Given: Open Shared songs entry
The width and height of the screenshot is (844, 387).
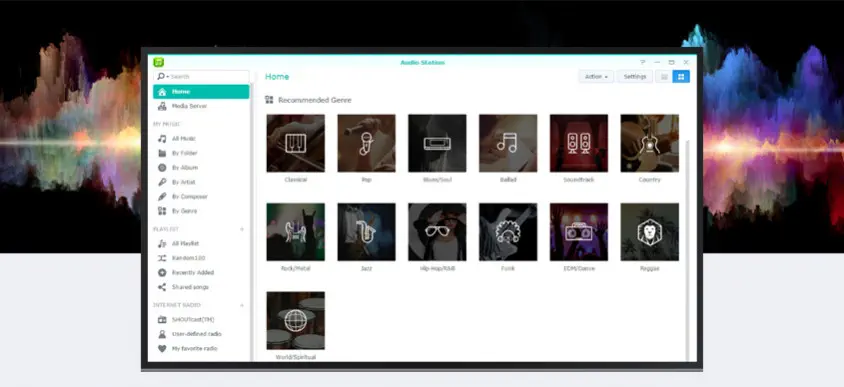Looking at the screenshot, I should (201, 287).
